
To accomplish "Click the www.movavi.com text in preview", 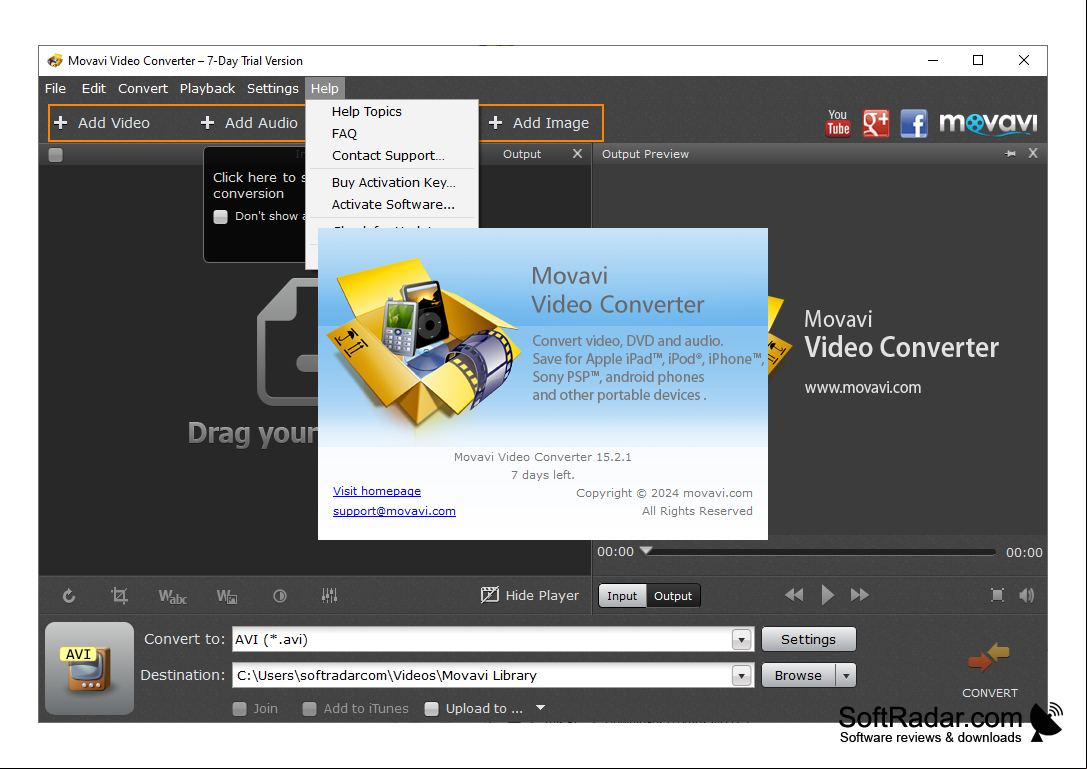I will (x=862, y=388).
